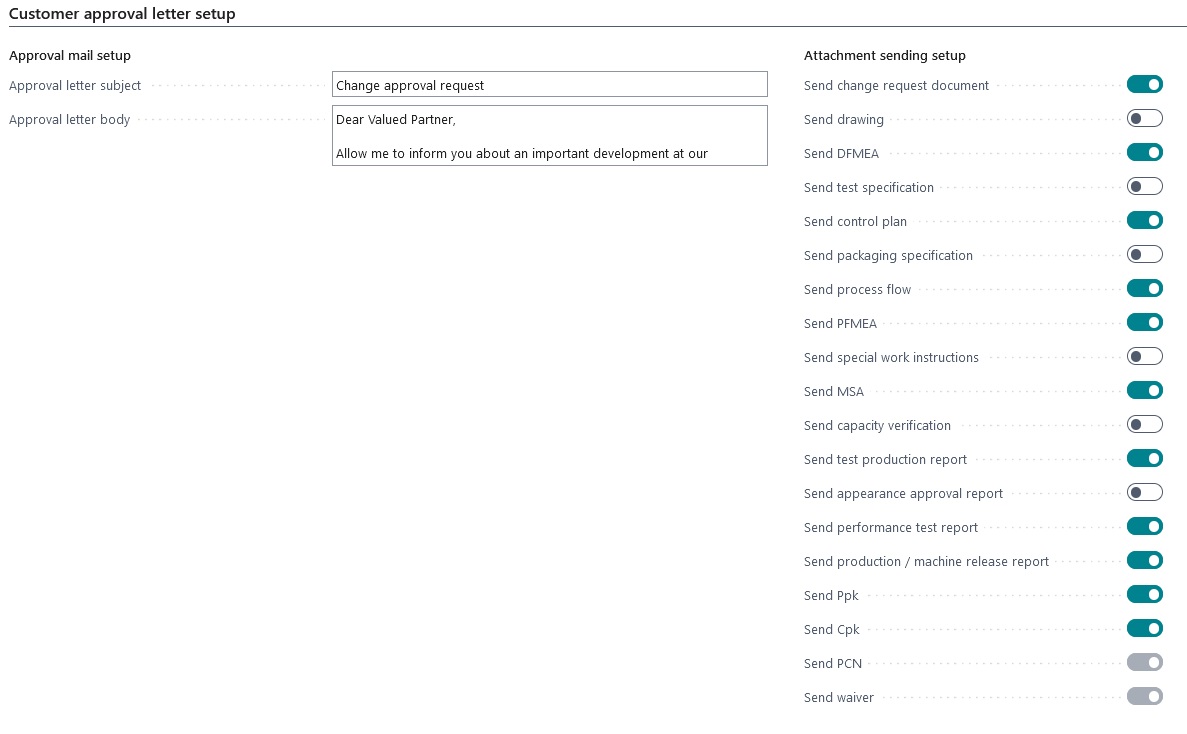This screenshot has width=1187, height=734.
Task: Enable Send drawing toggle
Action: pyautogui.click(x=1144, y=119)
